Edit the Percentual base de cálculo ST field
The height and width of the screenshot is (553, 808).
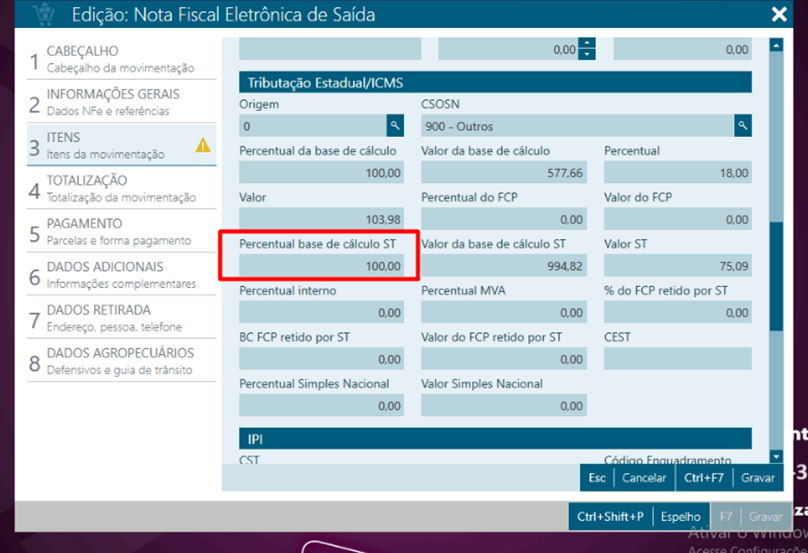[x=322, y=267]
